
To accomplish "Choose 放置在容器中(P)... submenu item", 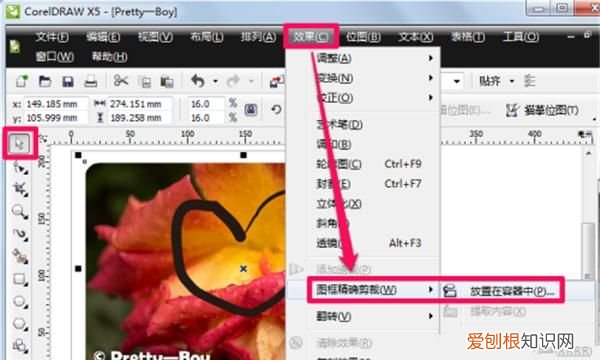I will pyautogui.click(x=512, y=292).
